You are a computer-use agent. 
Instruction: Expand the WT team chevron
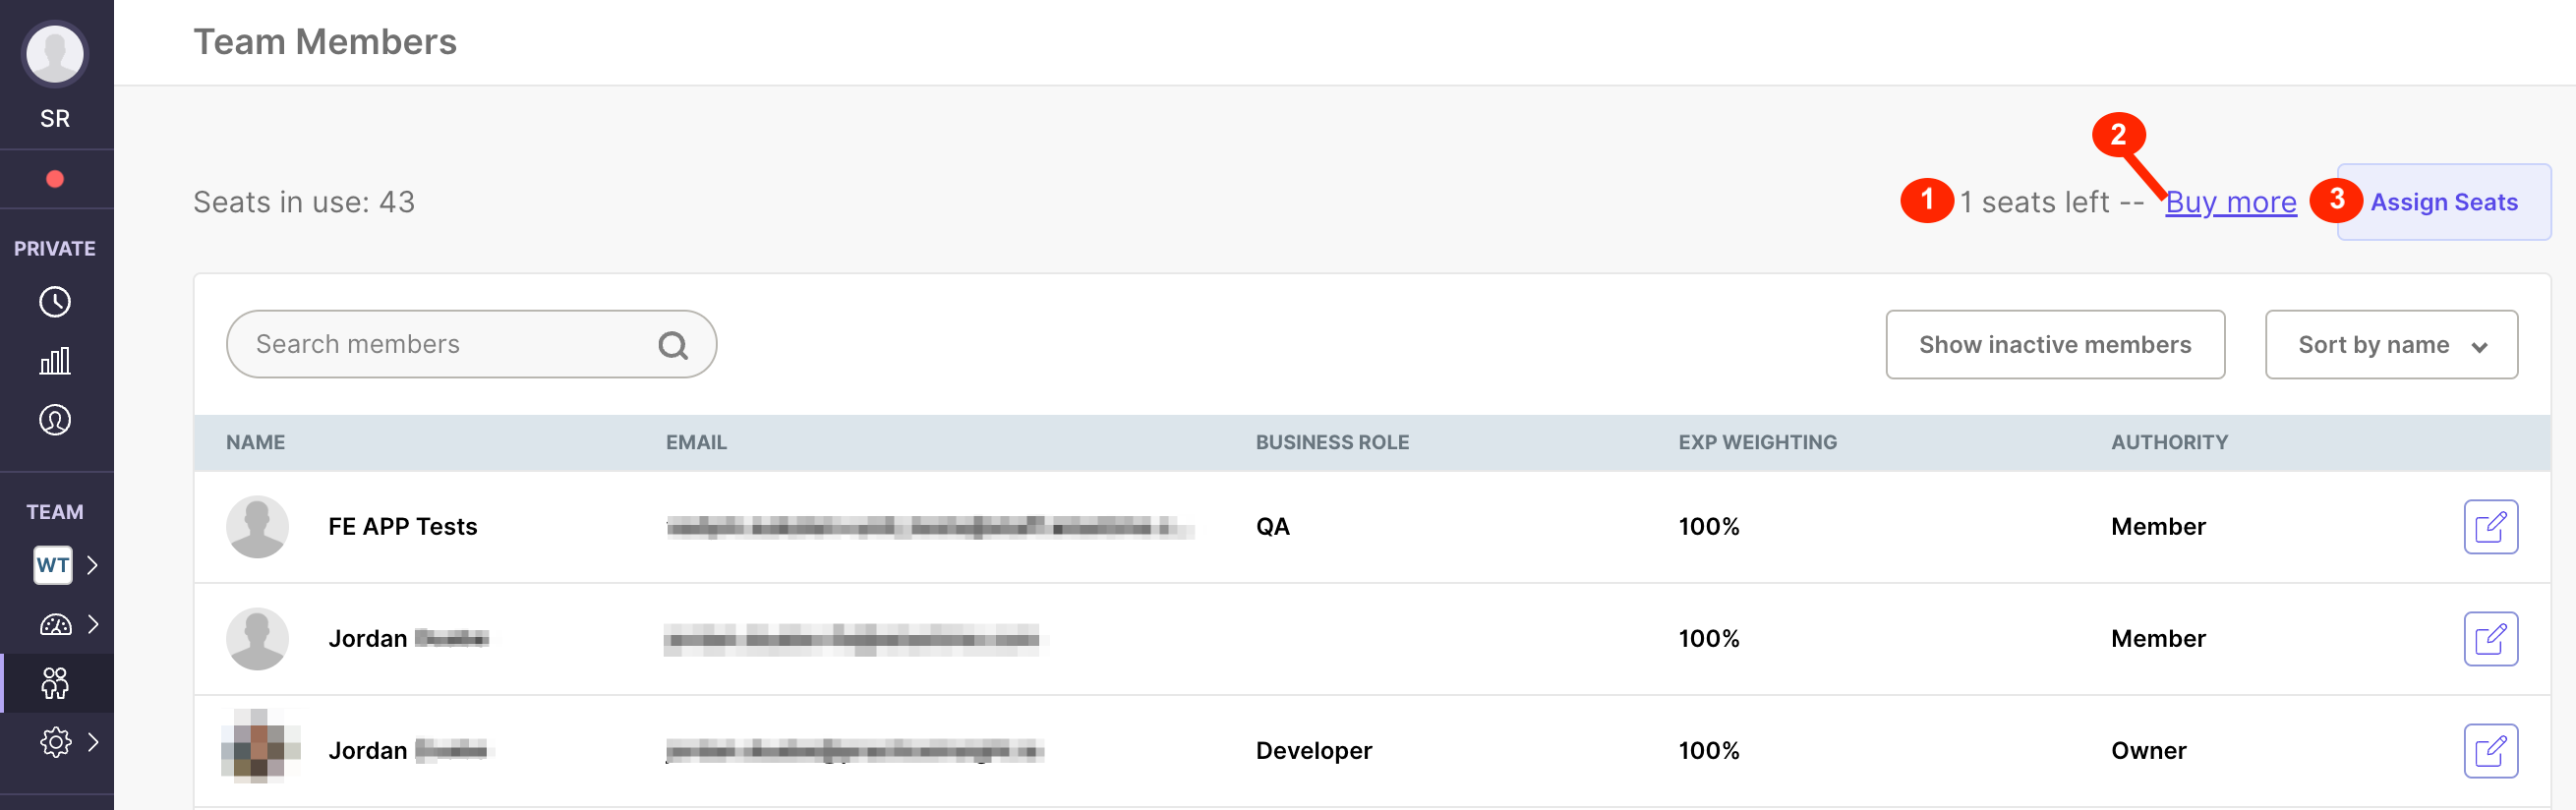click(x=93, y=565)
